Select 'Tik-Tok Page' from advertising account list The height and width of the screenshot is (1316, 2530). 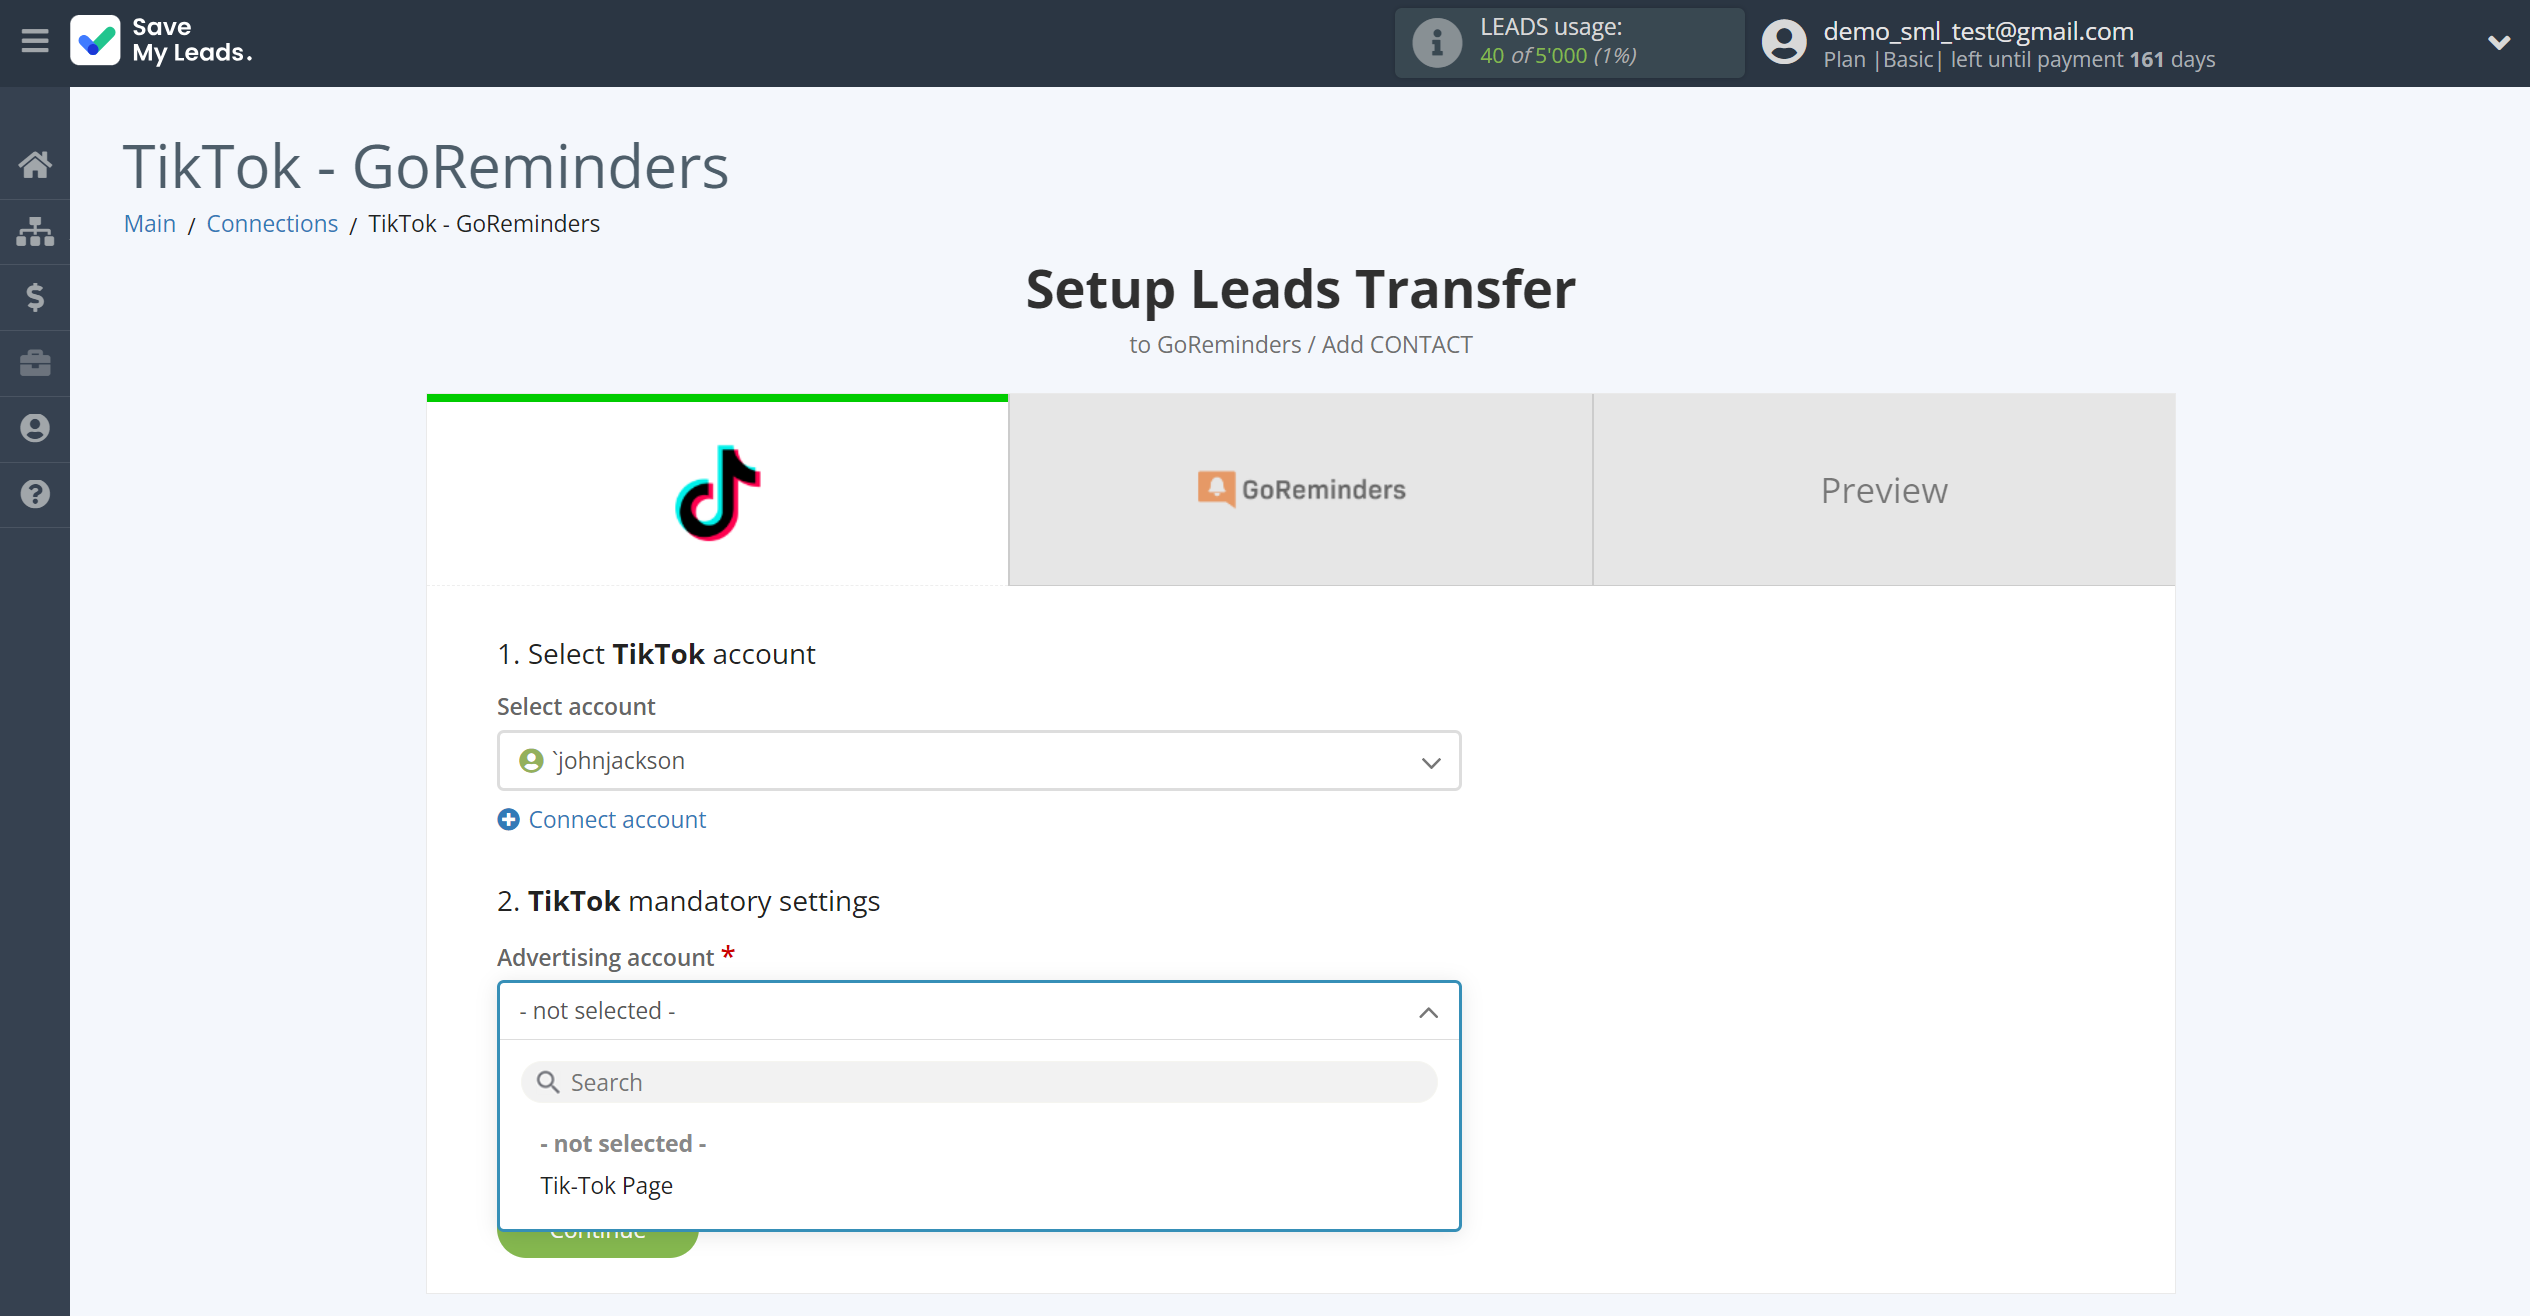[x=606, y=1185]
